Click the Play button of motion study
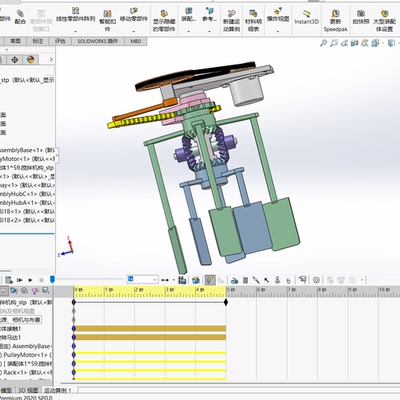The height and width of the screenshot is (400, 400). pos(31,280)
